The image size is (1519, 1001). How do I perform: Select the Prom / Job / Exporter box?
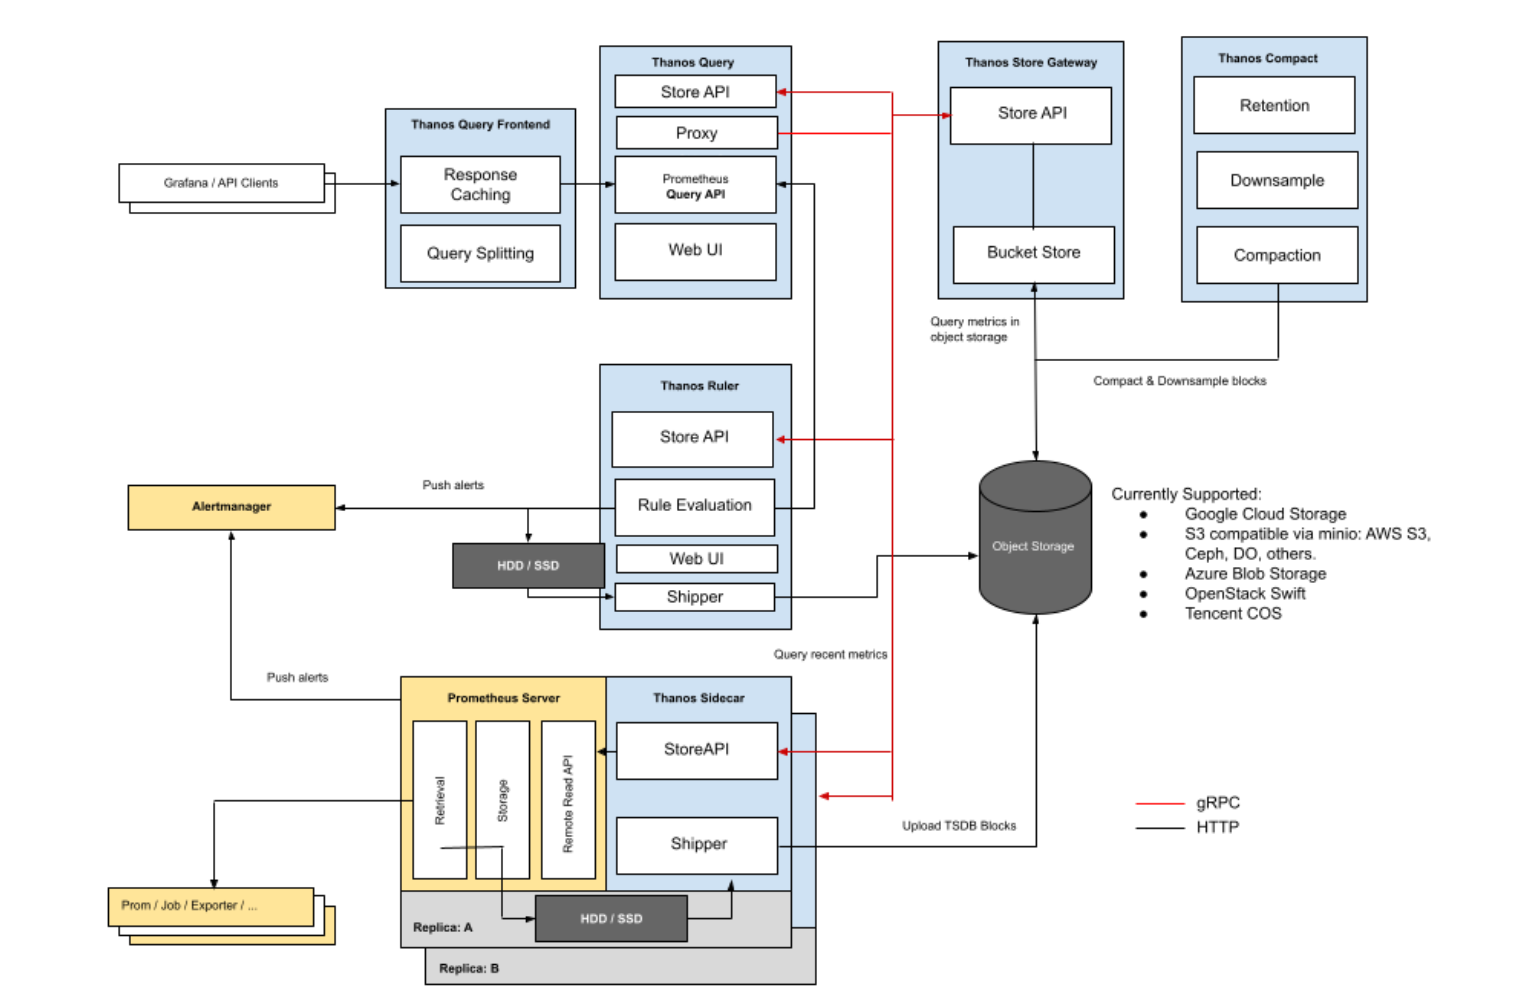(211, 906)
